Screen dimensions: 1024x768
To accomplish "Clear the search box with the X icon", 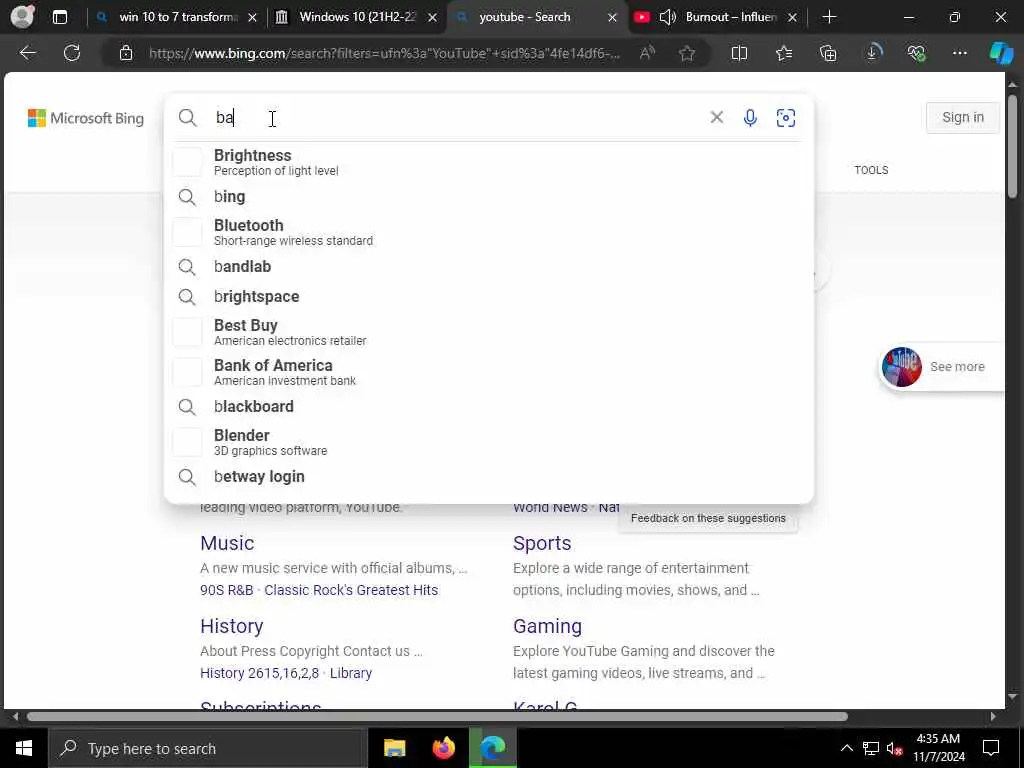I will pyautogui.click(x=716, y=118).
